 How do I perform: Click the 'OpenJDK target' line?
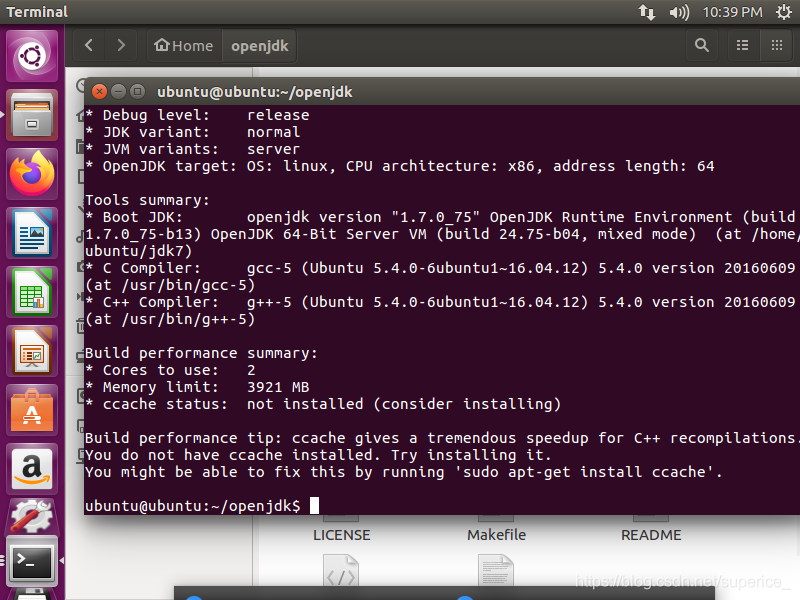tap(399, 166)
